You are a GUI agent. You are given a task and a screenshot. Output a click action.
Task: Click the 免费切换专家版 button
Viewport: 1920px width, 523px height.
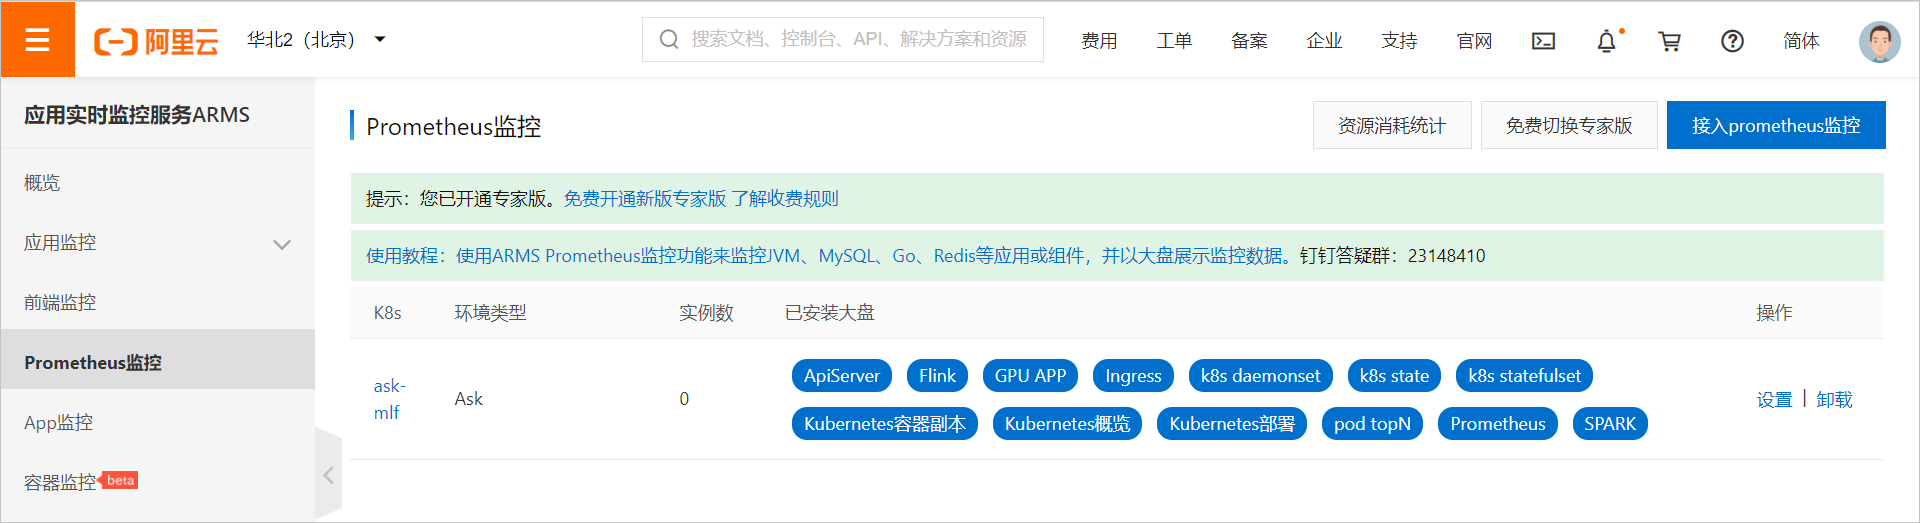coord(1569,125)
